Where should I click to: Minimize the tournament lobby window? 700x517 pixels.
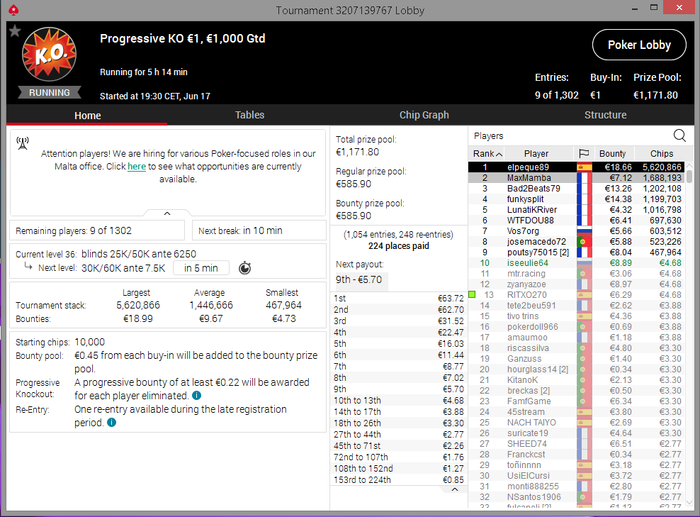634,8
